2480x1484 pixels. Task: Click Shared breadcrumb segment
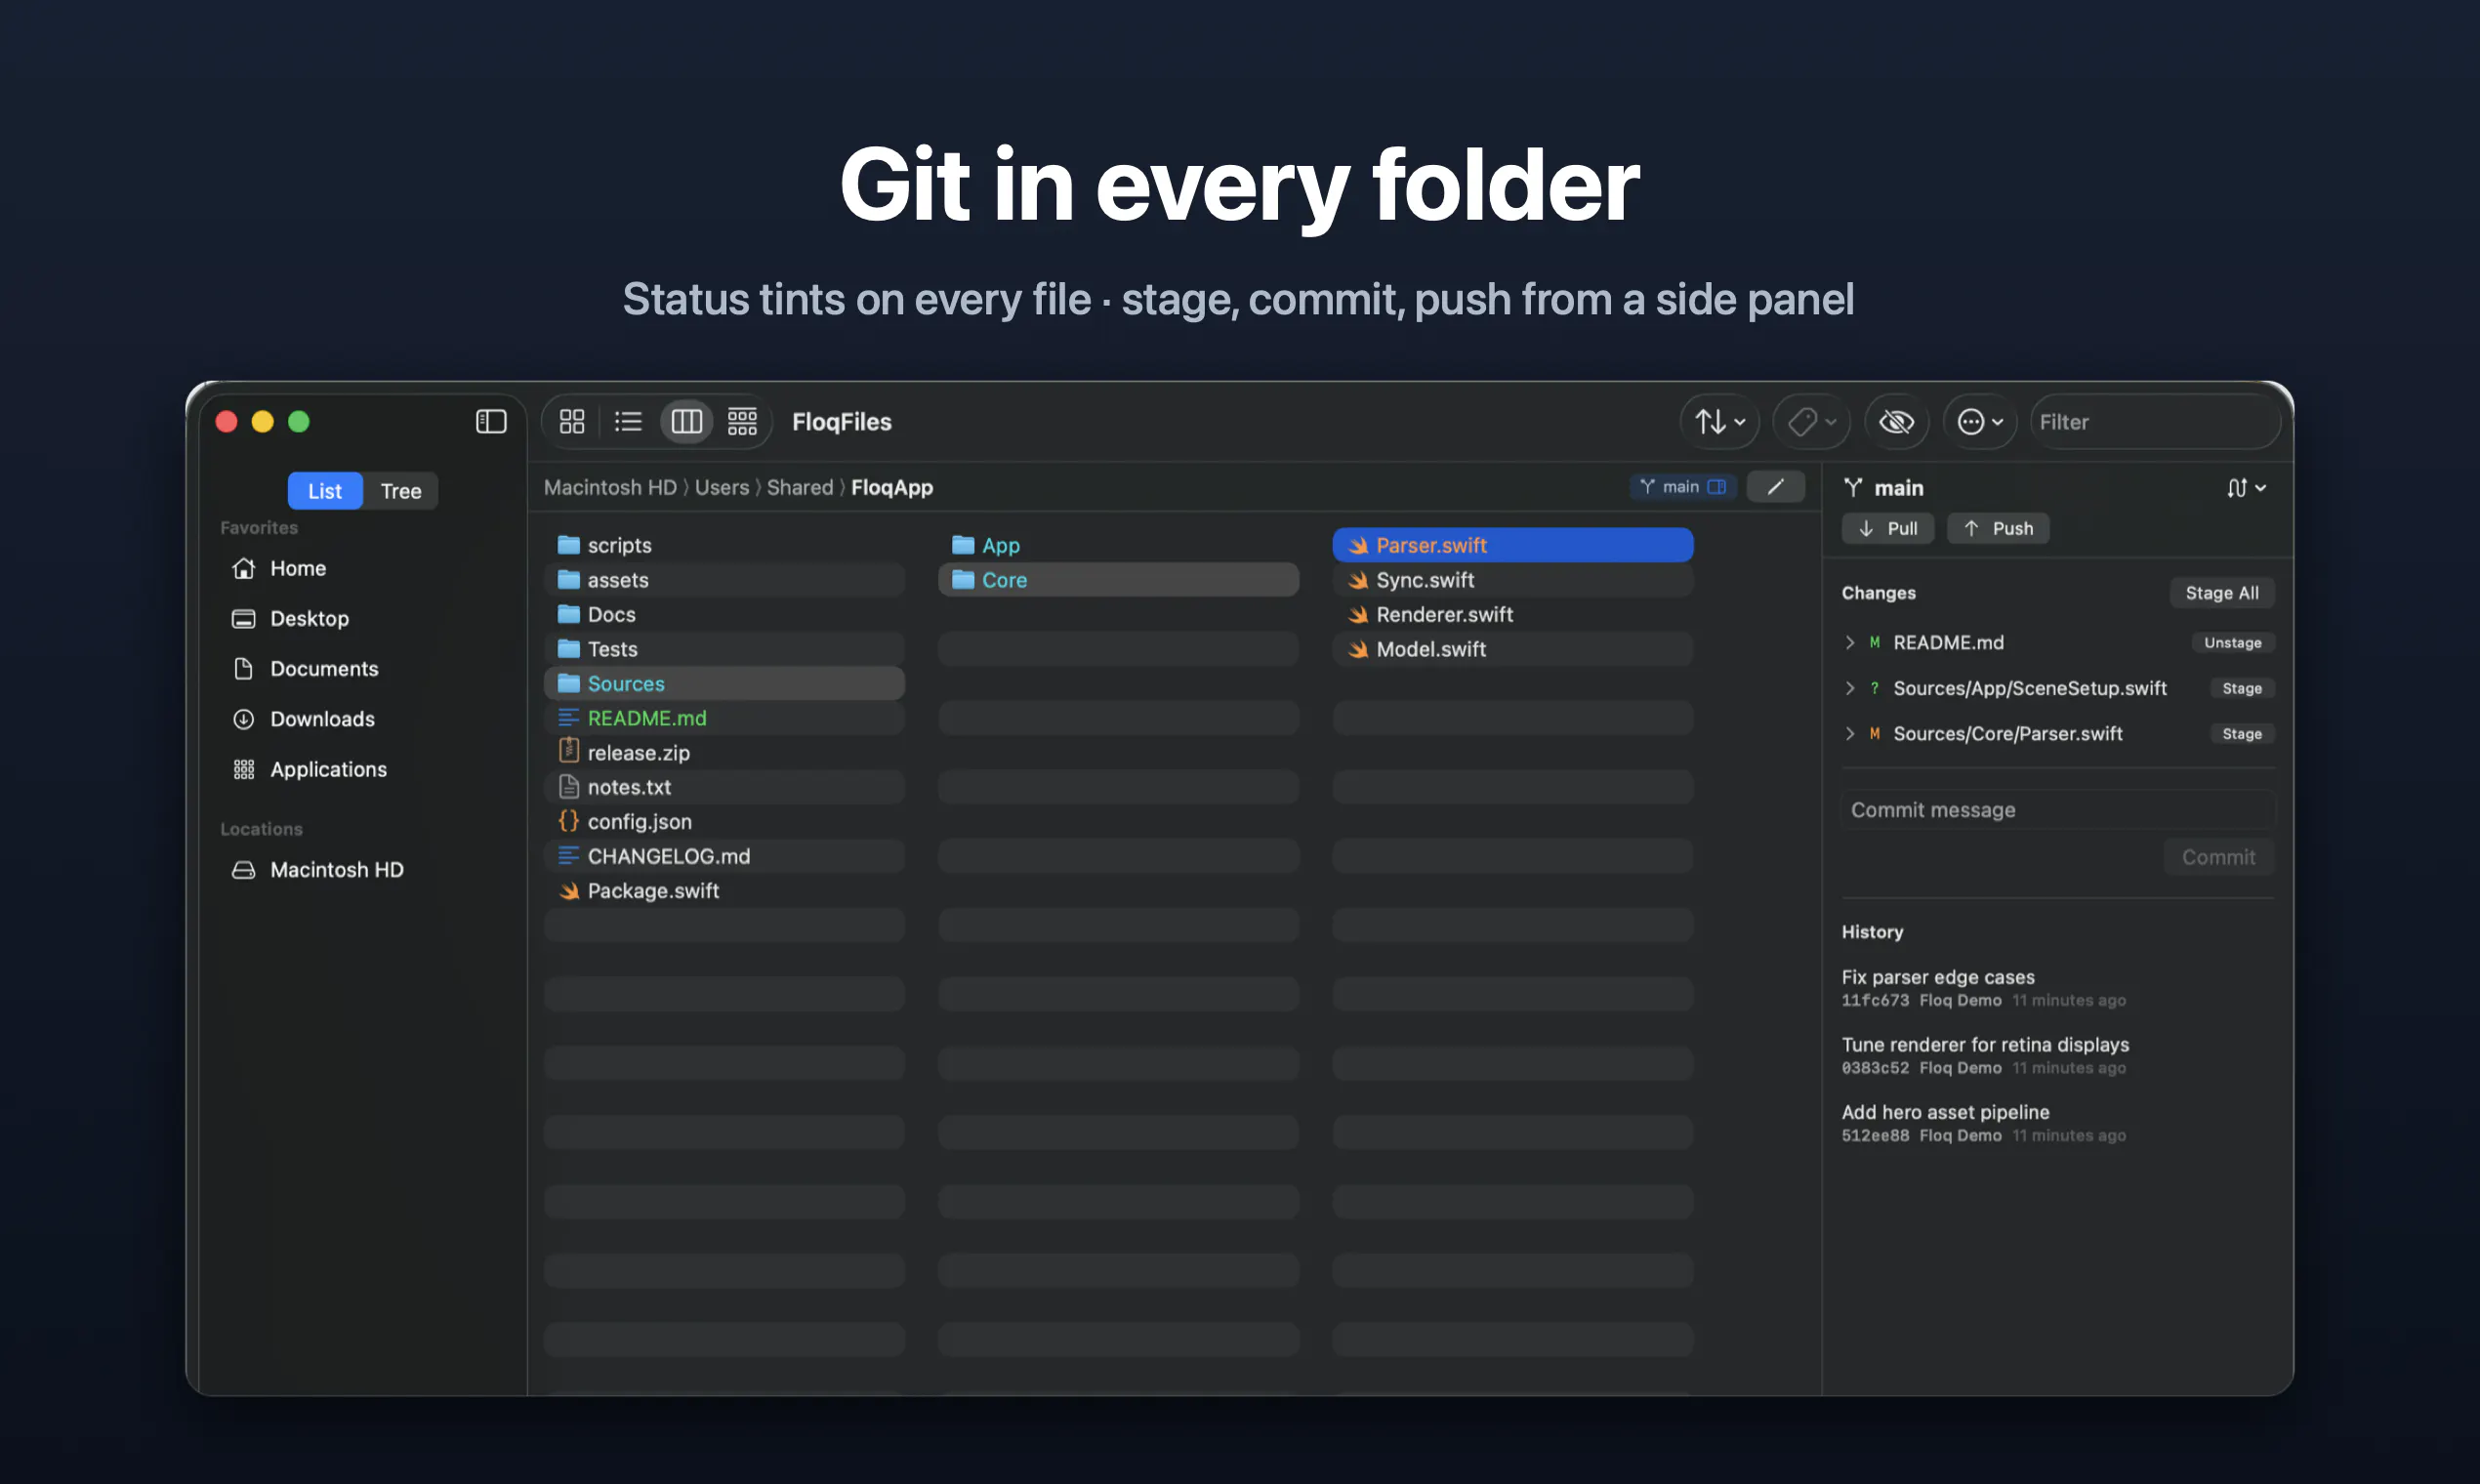[800, 487]
